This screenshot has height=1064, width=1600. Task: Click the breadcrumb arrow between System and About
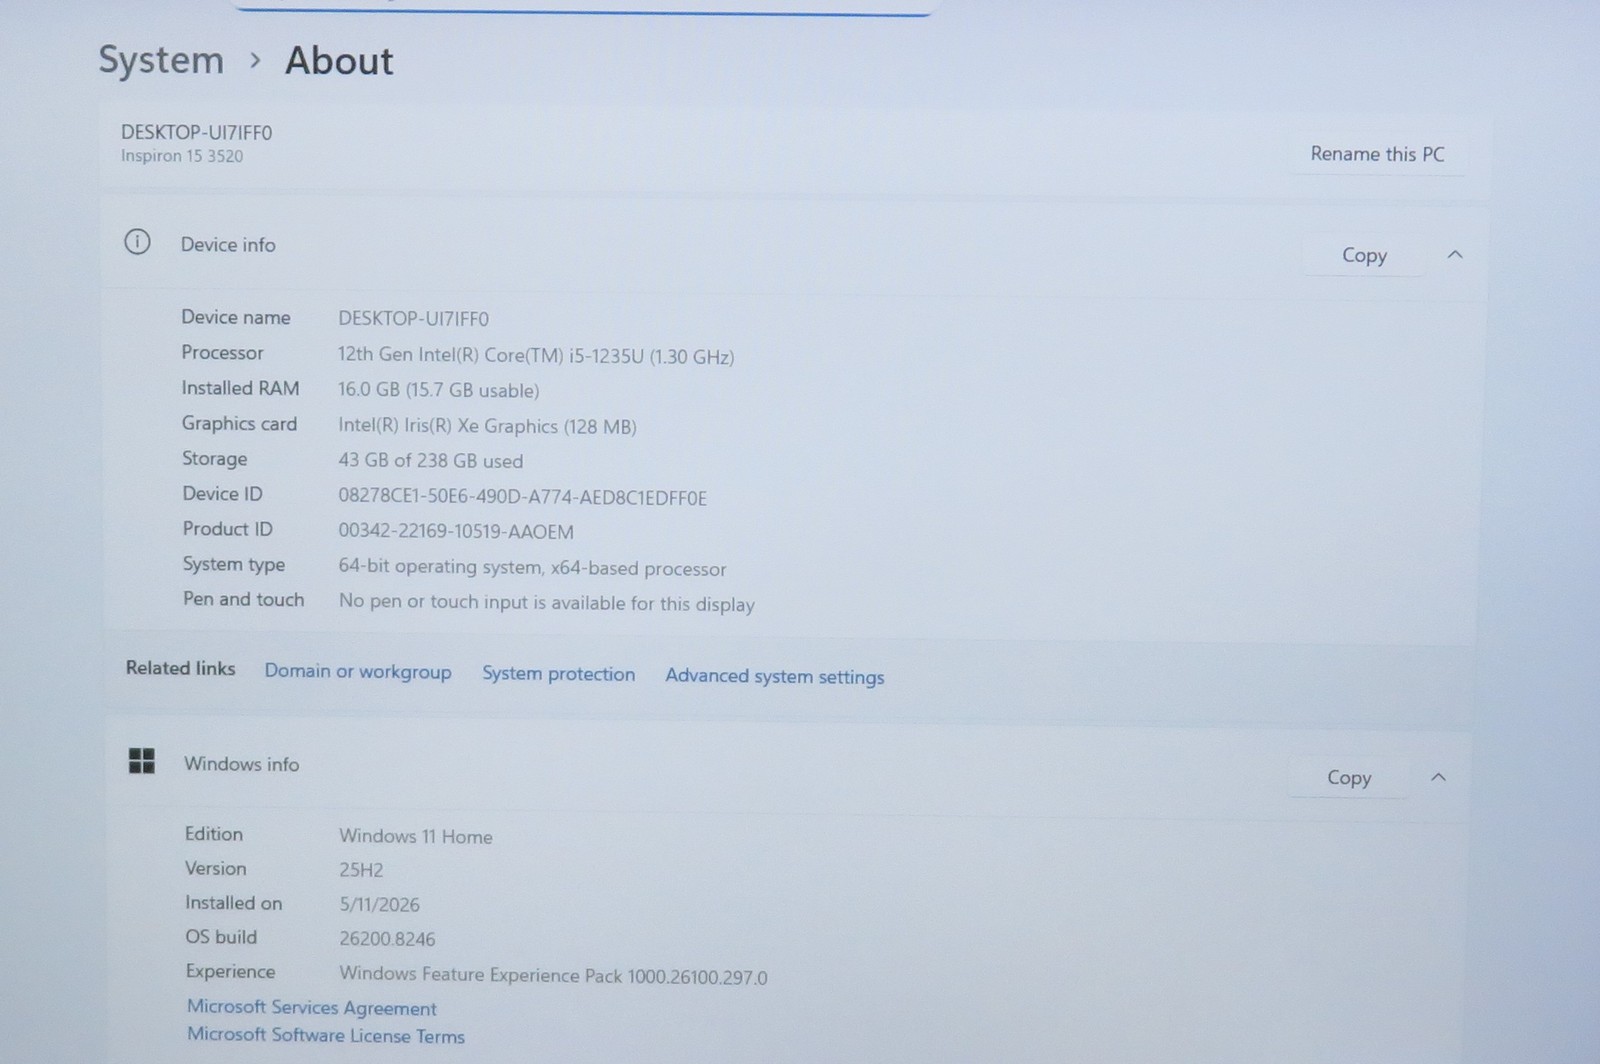pos(255,61)
